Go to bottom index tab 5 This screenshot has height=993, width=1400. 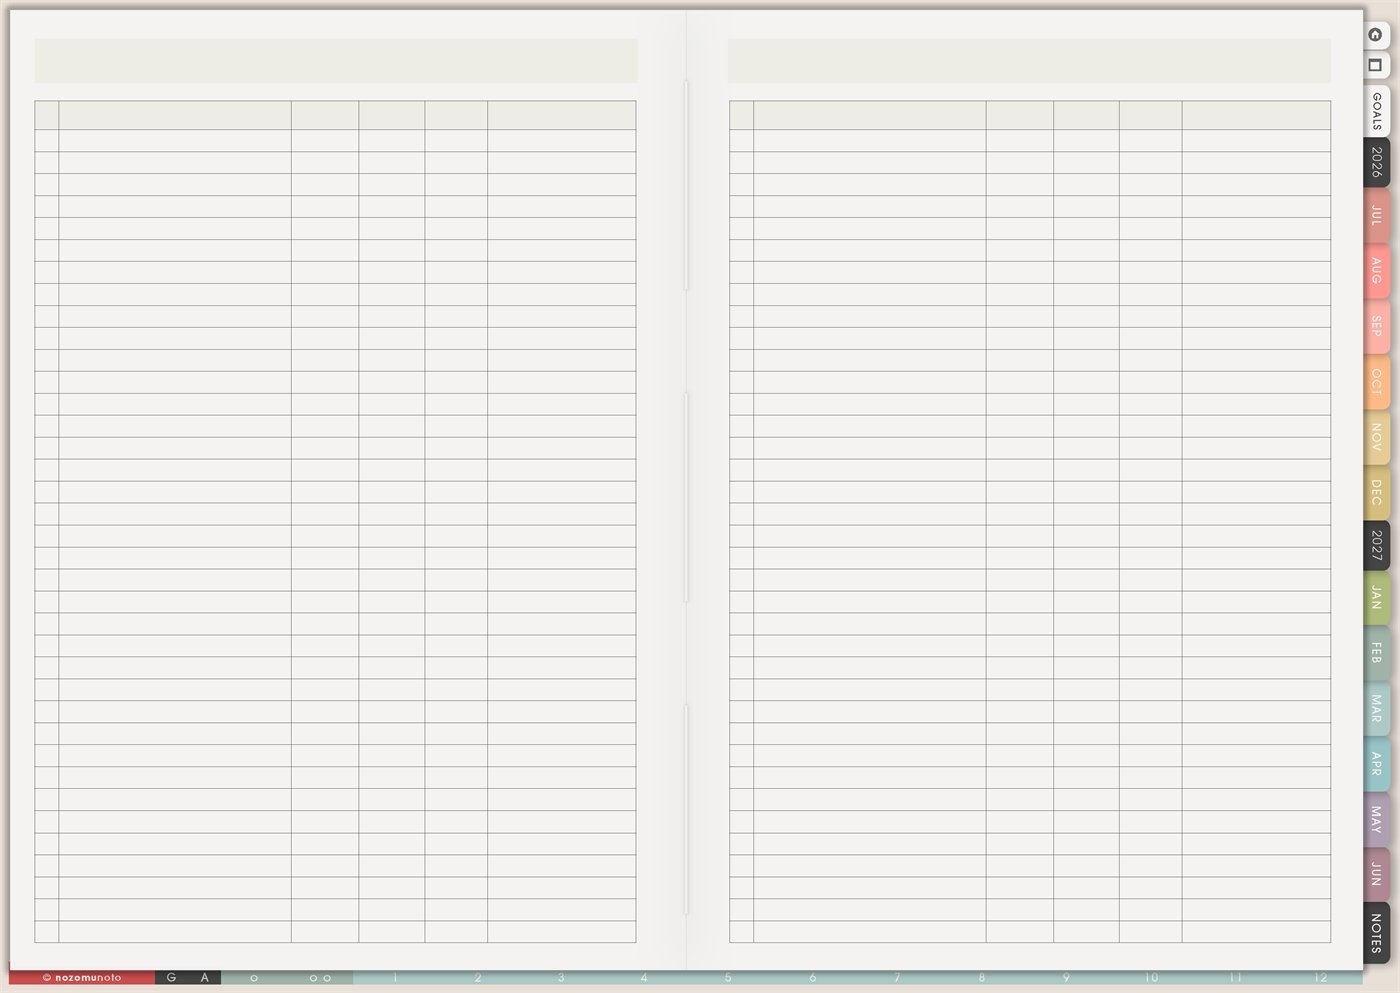click(728, 977)
